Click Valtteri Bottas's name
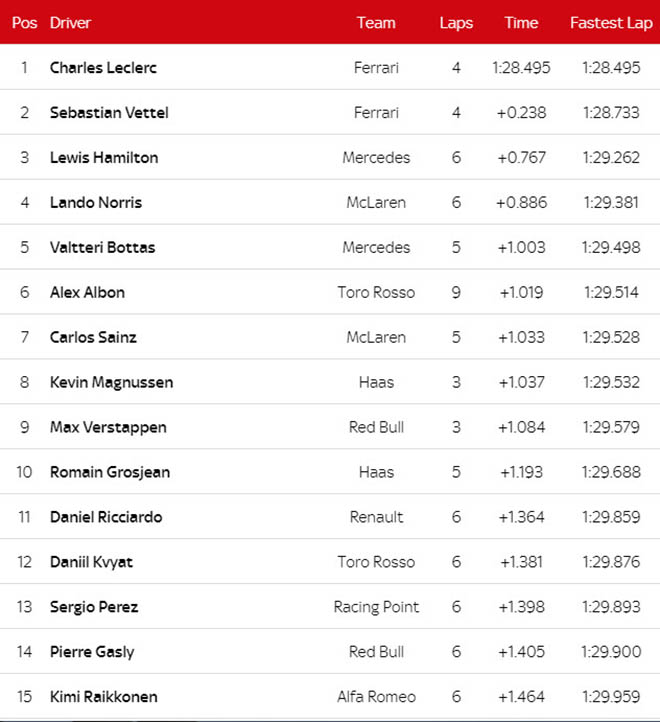660x722 pixels. [x=103, y=248]
